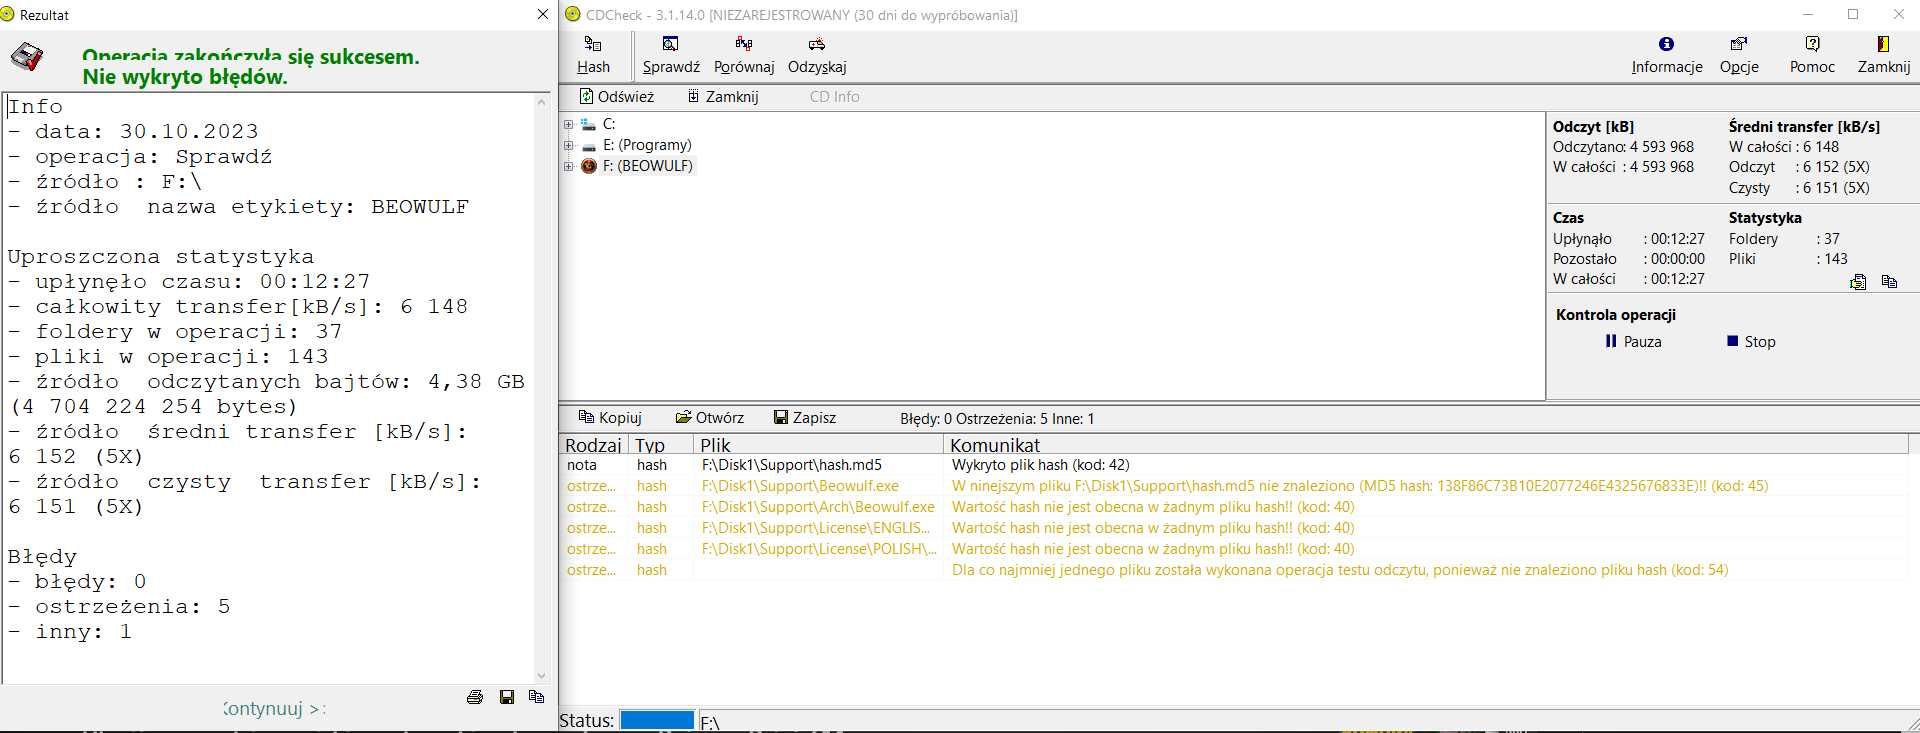Save statistics icon in Statystyka panel
The image size is (1920, 733).
click(1858, 282)
